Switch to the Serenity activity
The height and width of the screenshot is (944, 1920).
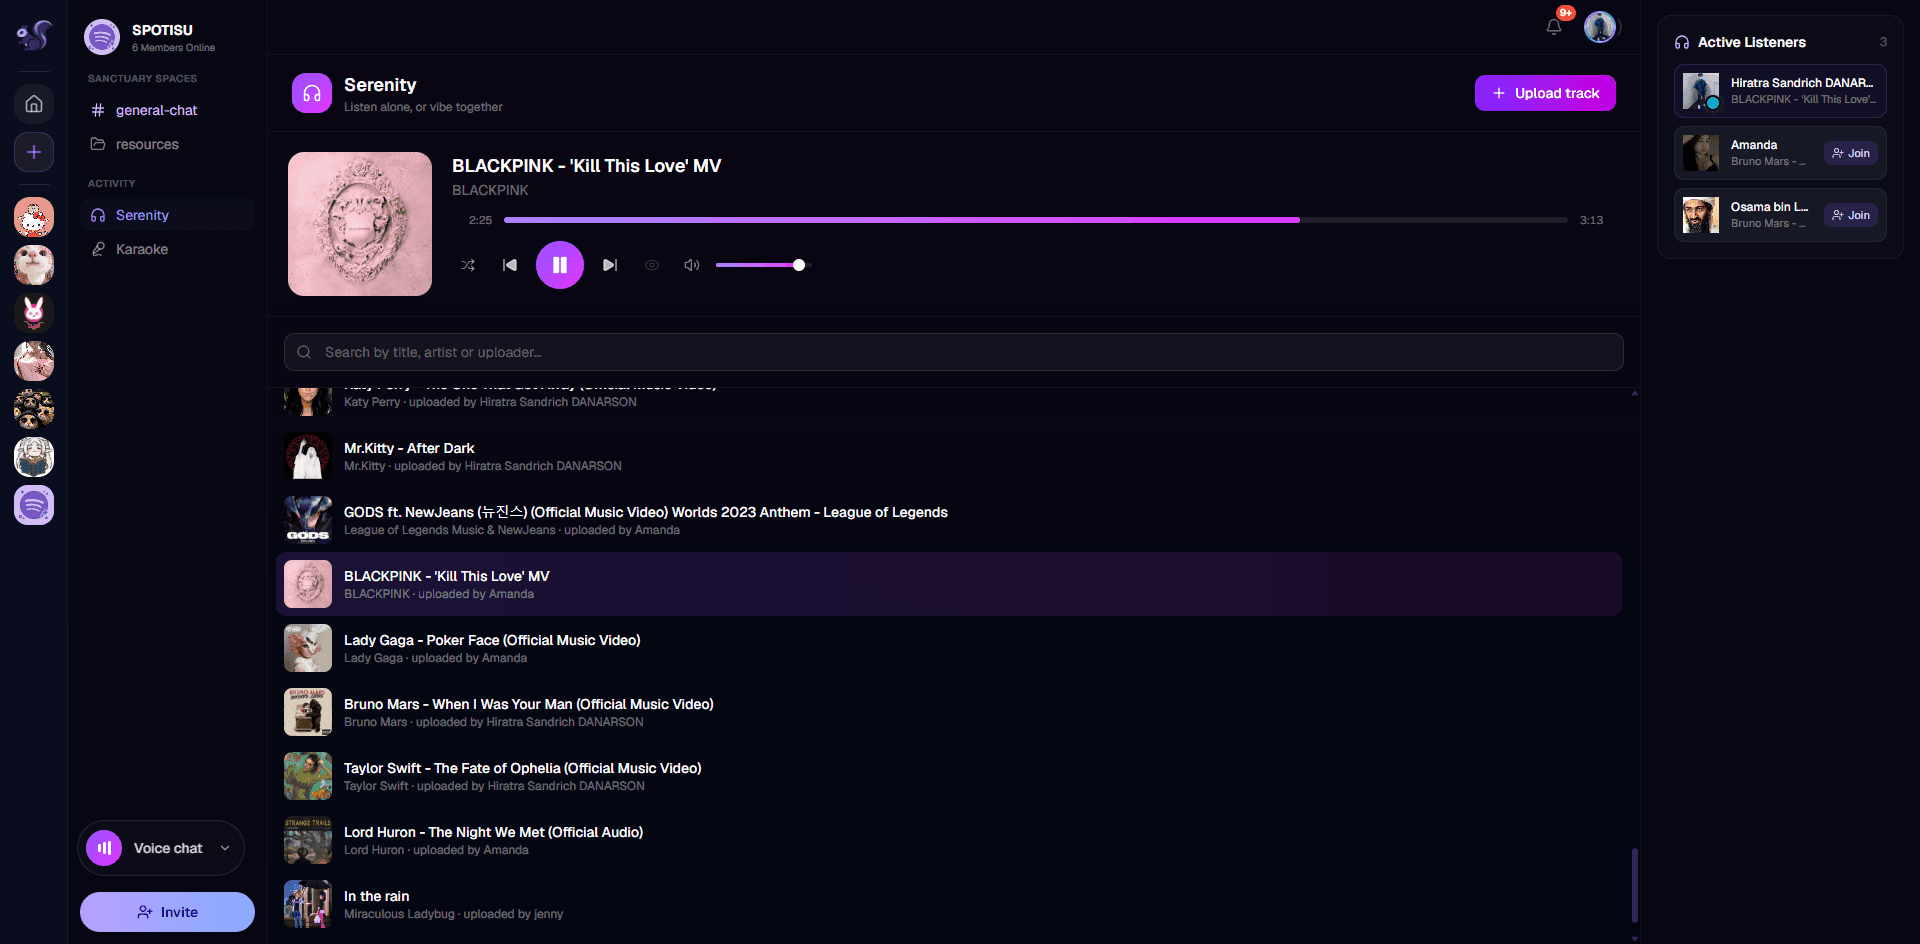(167, 215)
